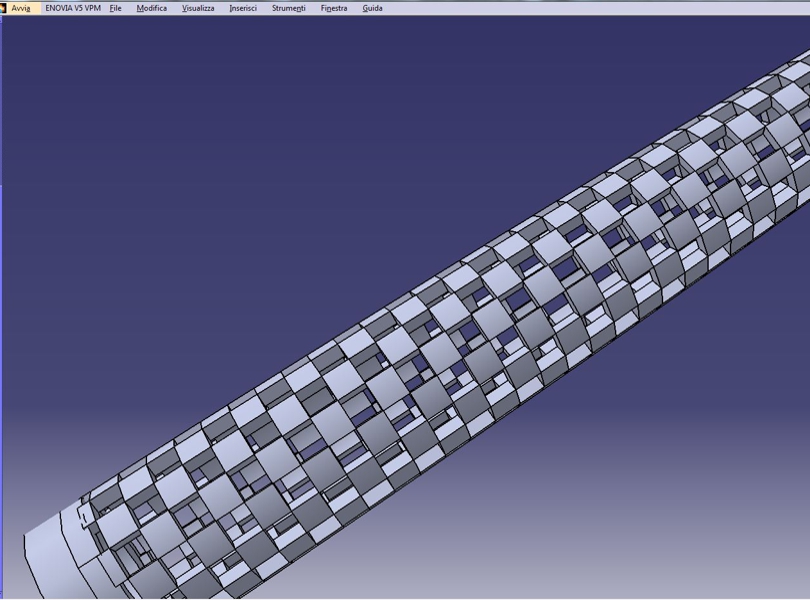Open the Inserisci menu
Viewport: 810px width, 600px height.
point(243,8)
